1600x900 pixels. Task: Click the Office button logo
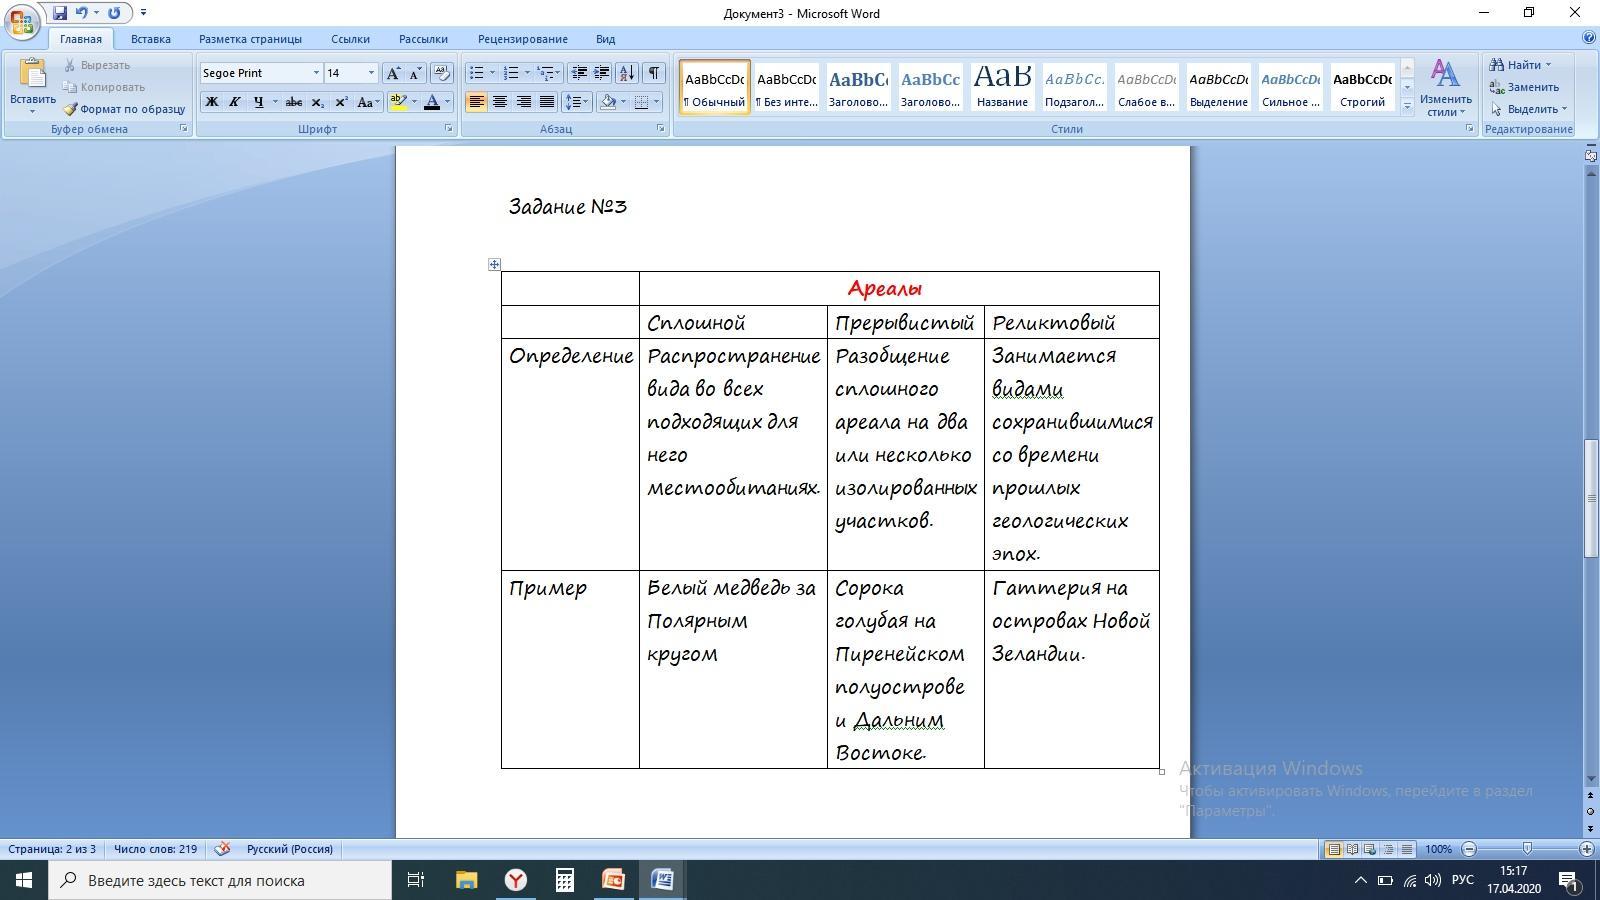21,22
